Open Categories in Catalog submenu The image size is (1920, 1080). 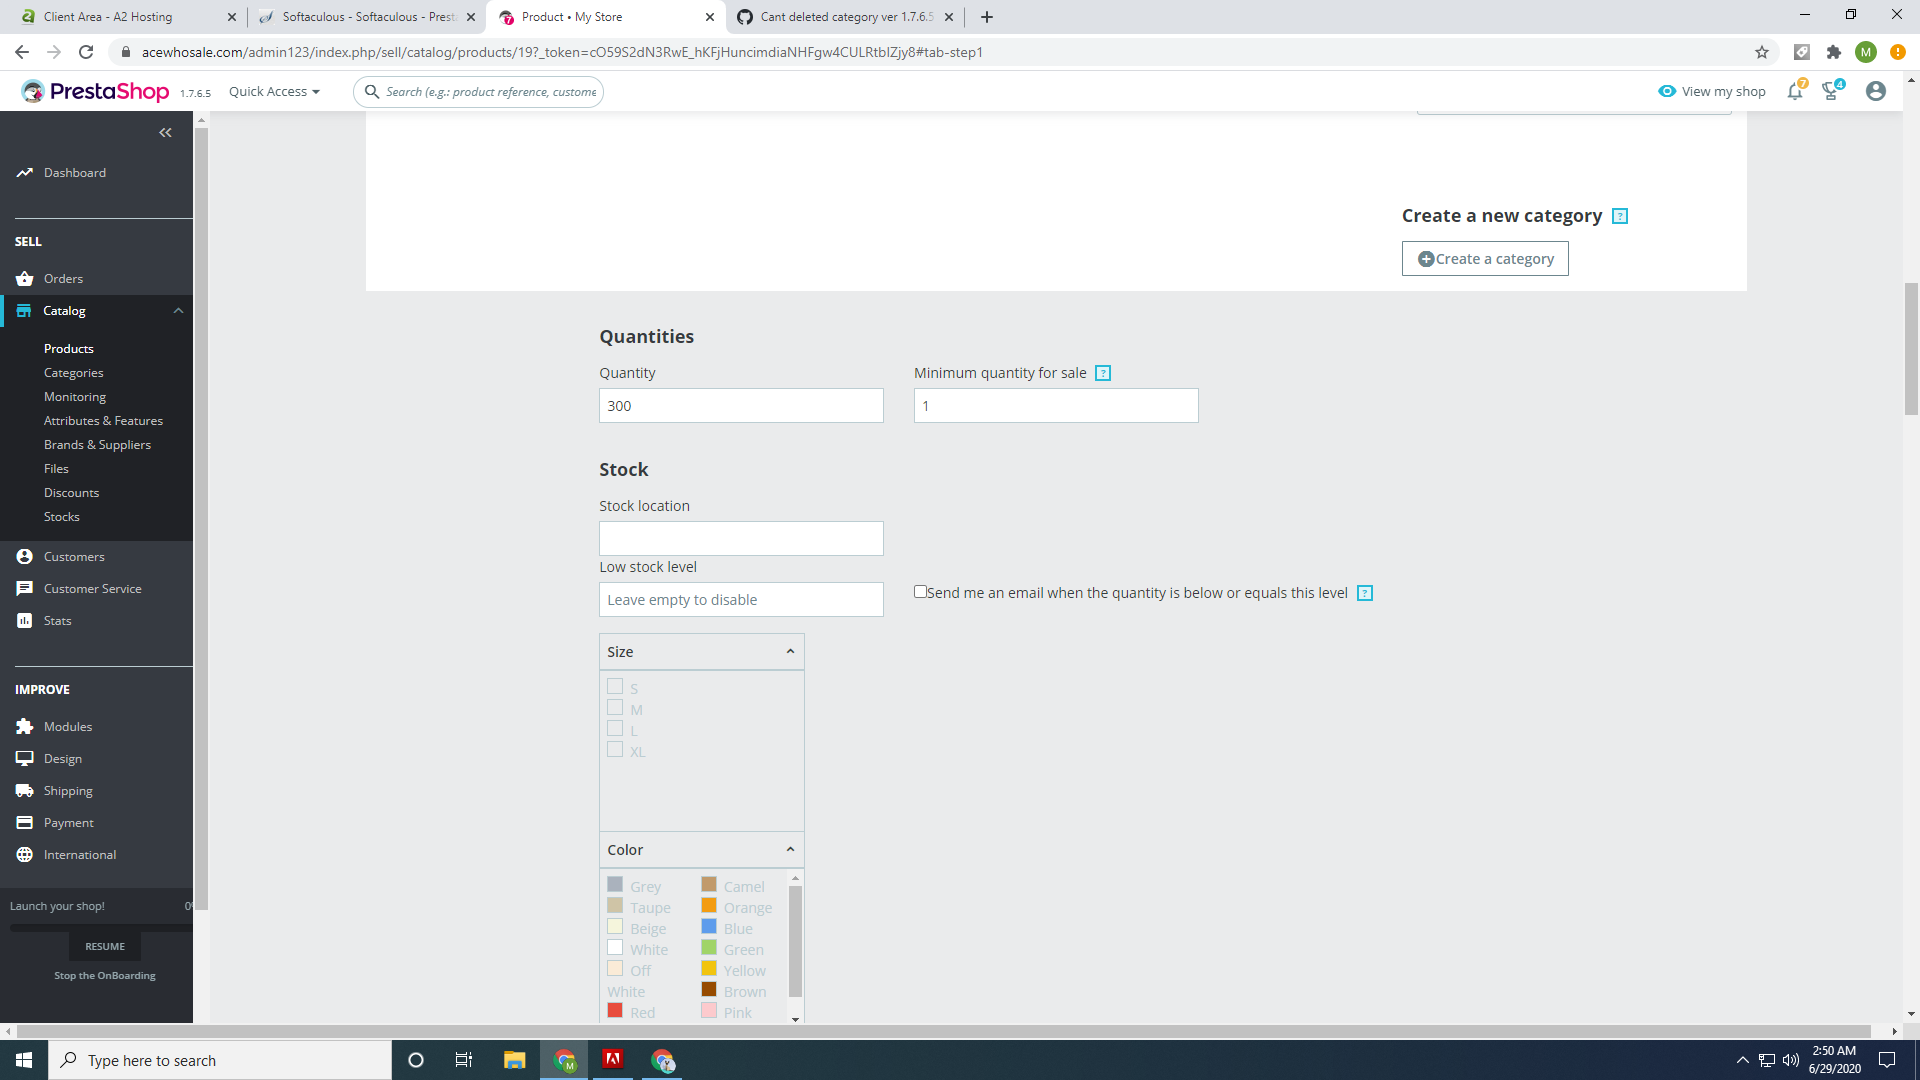pos(73,373)
